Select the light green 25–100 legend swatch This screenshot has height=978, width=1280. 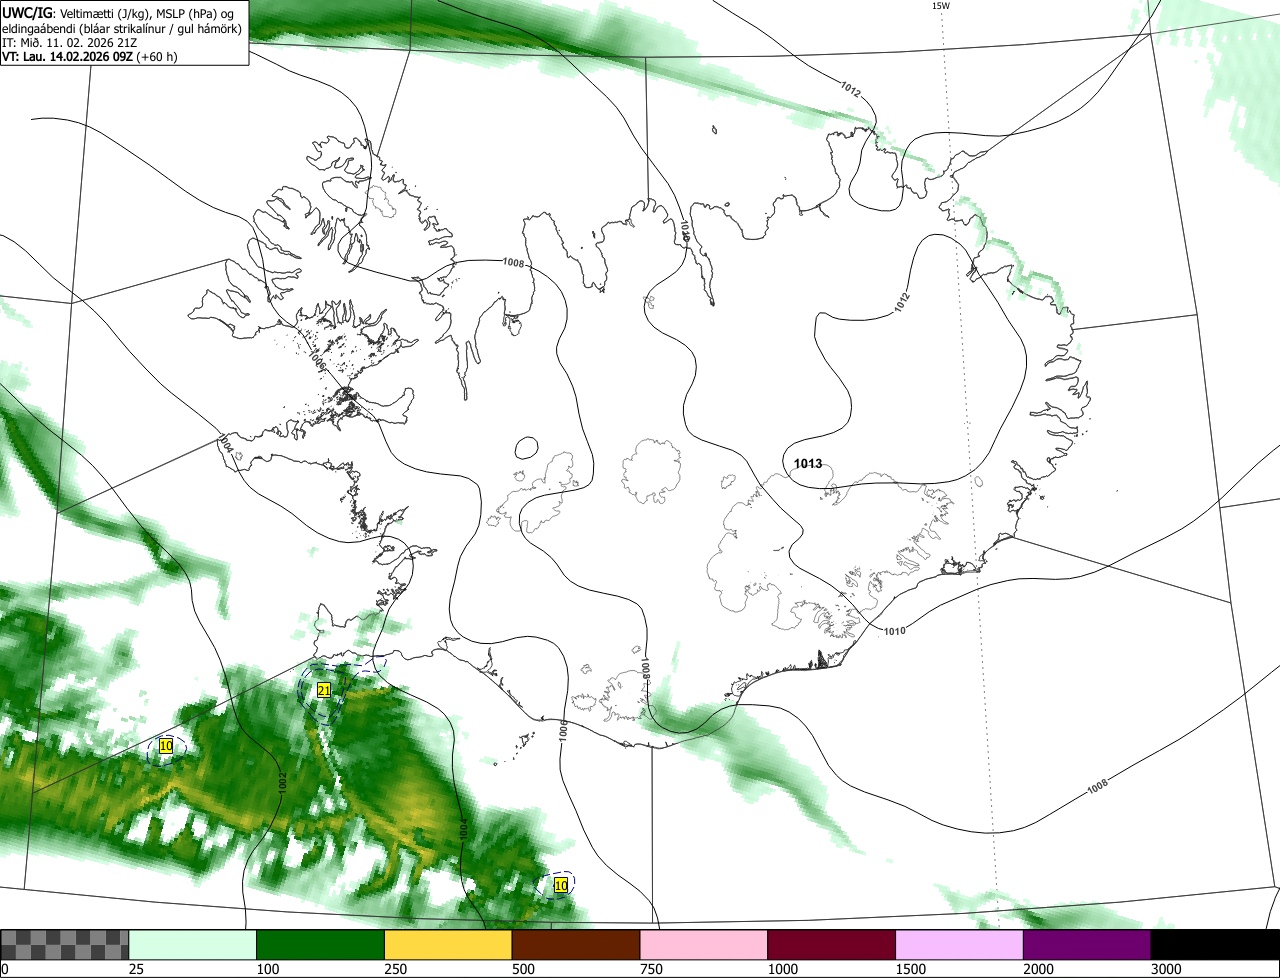(193, 945)
